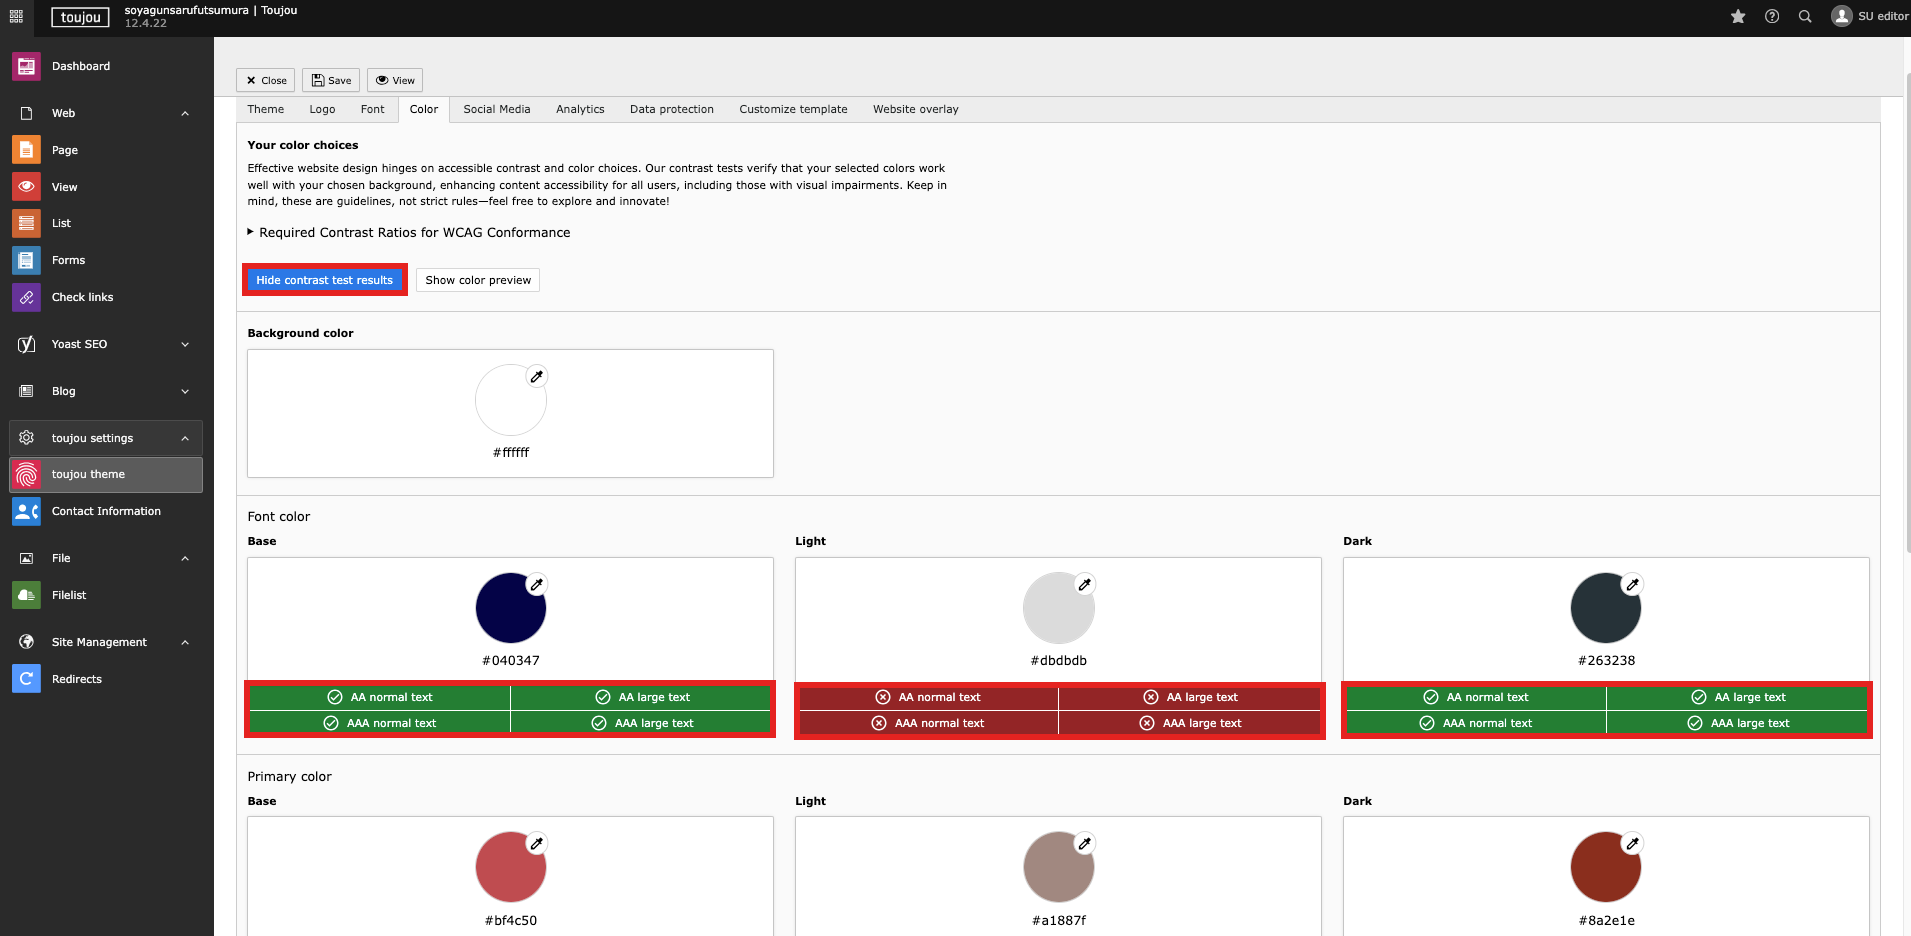The image size is (1911, 936).
Task: Open the help question mark icon
Action: 1772,16
